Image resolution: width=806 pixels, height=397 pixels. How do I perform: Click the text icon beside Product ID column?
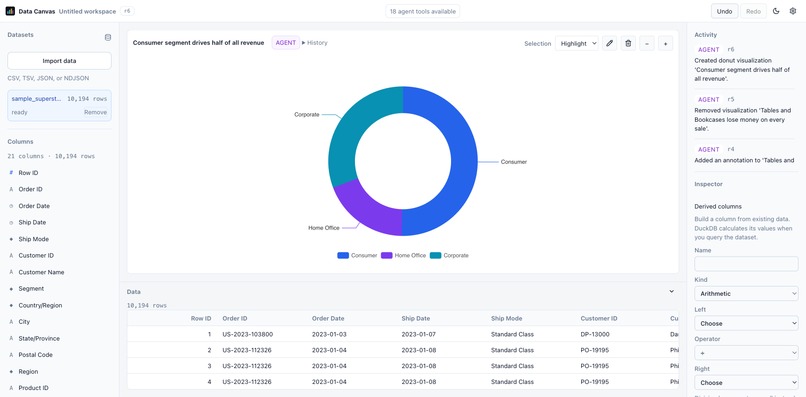point(11,388)
